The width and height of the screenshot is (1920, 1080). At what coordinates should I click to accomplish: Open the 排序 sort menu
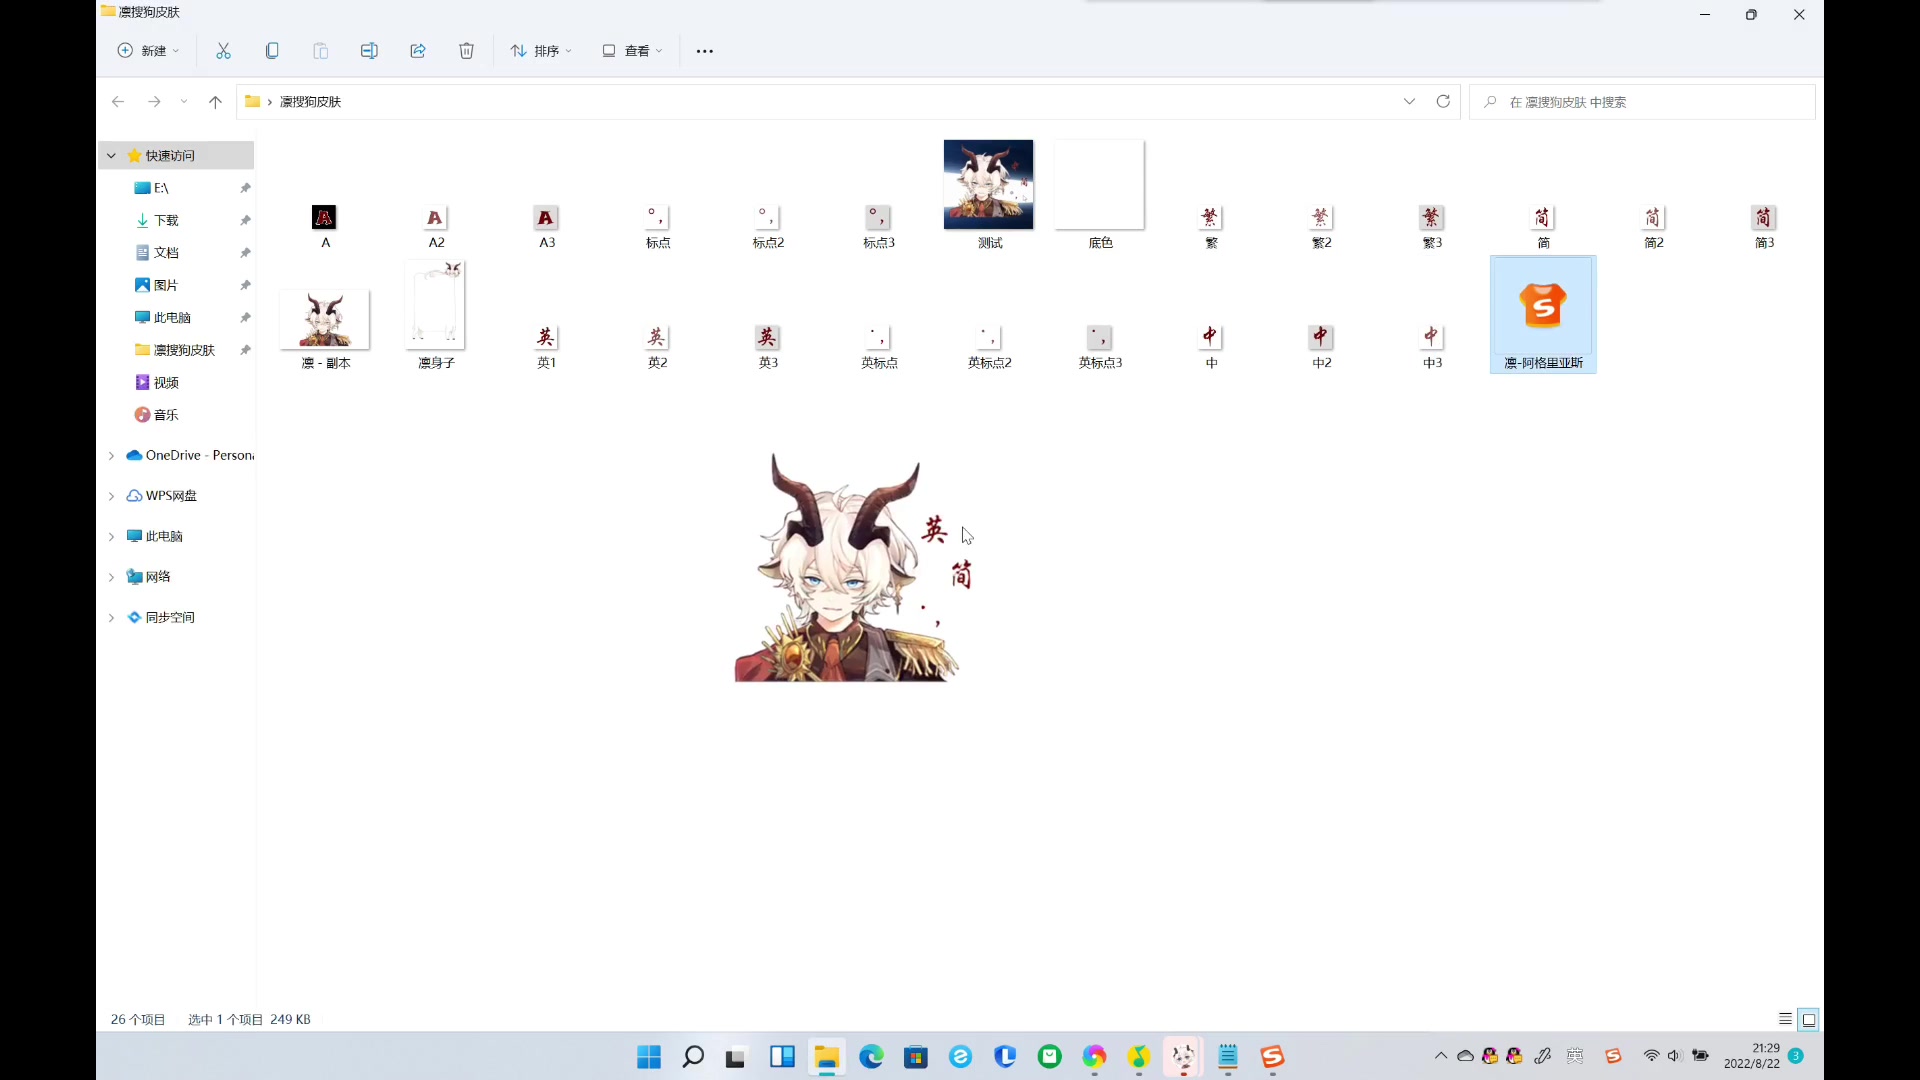pos(541,51)
